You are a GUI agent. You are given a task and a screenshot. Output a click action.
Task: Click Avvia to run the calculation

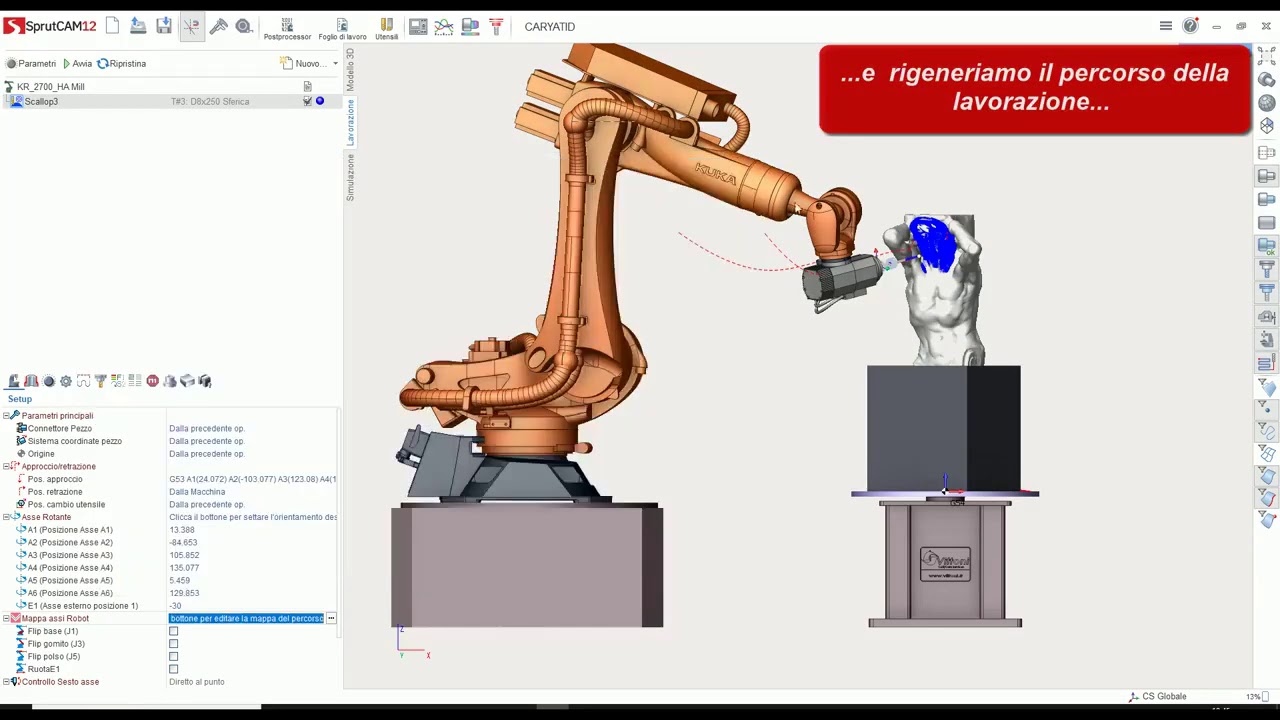pyautogui.click(x=77, y=63)
